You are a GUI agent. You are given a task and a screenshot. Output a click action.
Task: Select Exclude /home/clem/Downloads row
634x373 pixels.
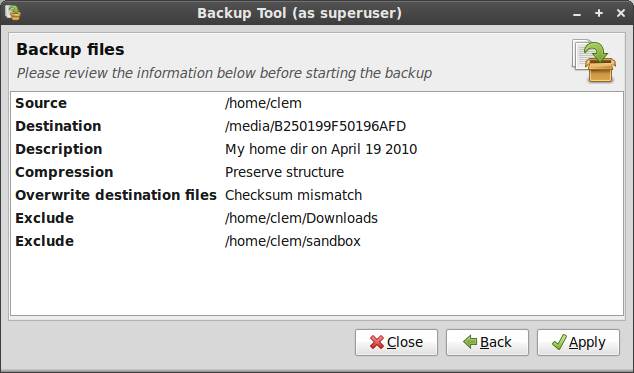click(x=317, y=218)
